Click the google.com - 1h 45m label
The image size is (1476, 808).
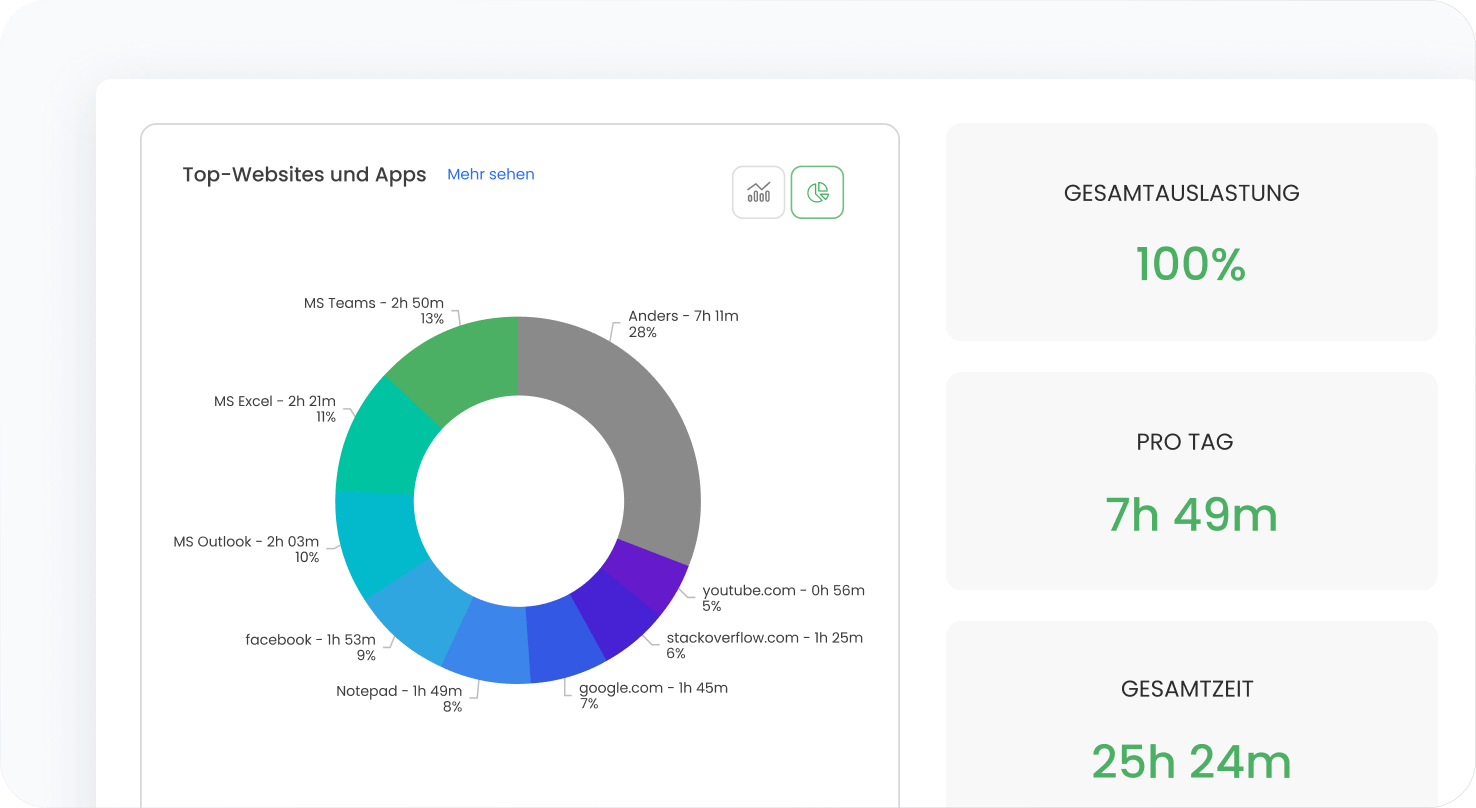(653, 688)
